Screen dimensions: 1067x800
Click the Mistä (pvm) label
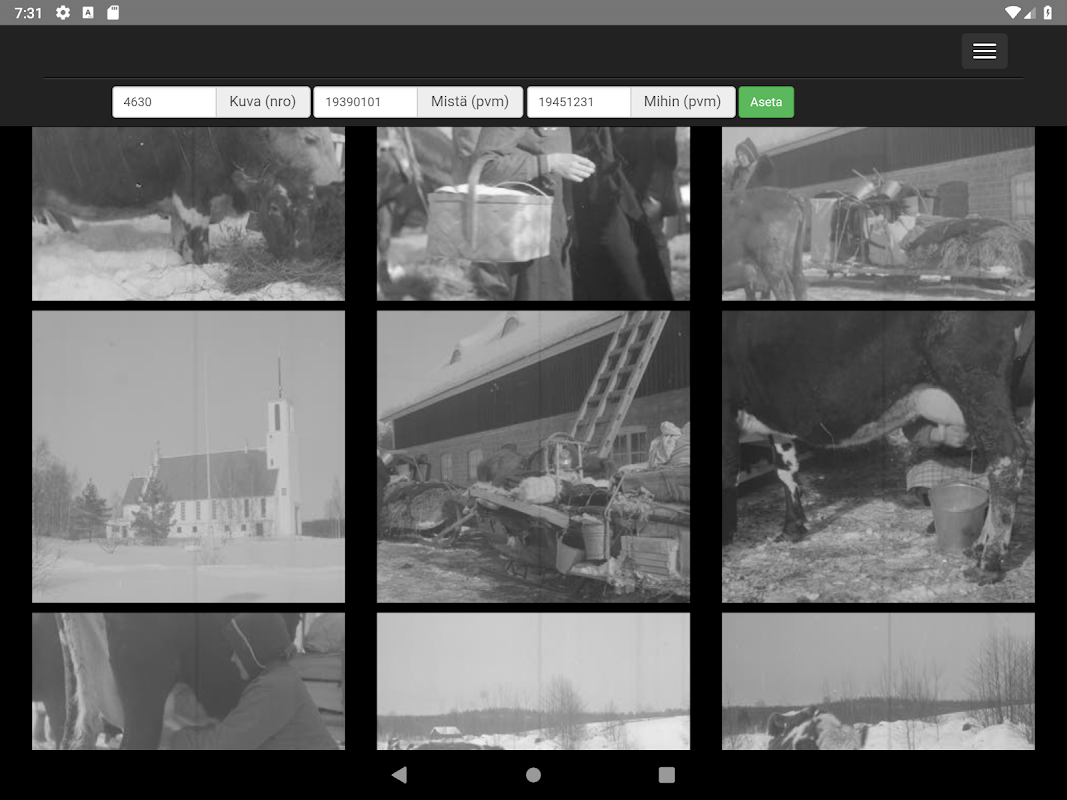coord(470,102)
